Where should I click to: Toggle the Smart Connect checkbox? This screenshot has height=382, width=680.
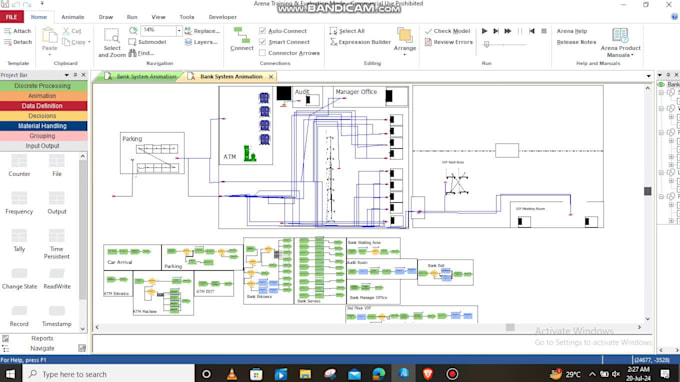pyautogui.click(x=262, y=42)
